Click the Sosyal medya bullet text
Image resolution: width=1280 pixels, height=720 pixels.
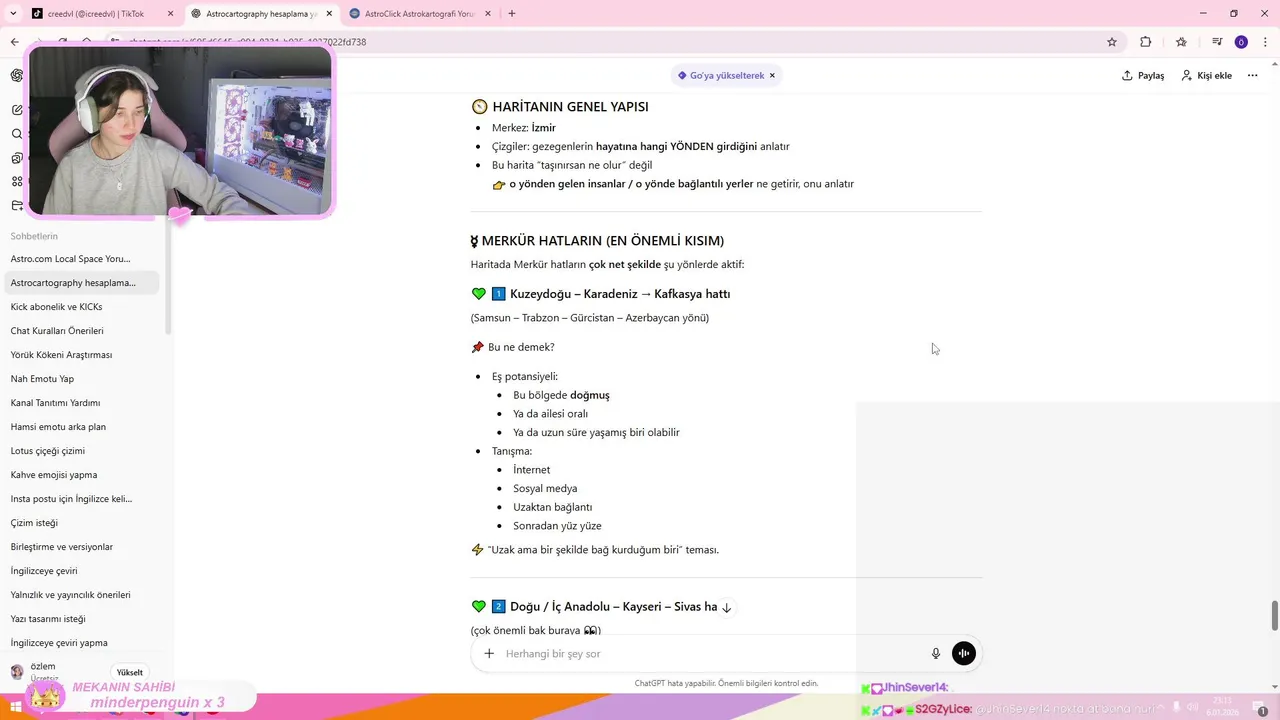tap(545, 488)
